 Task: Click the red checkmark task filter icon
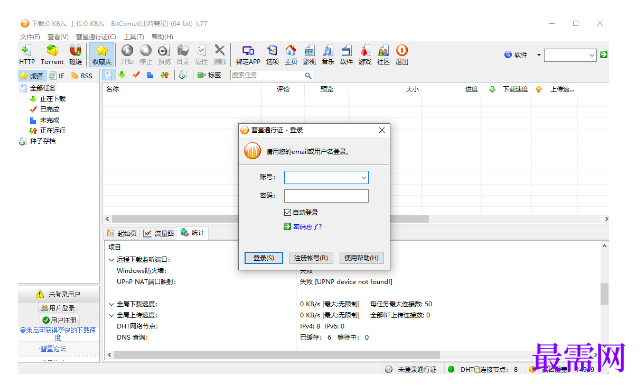136,75
